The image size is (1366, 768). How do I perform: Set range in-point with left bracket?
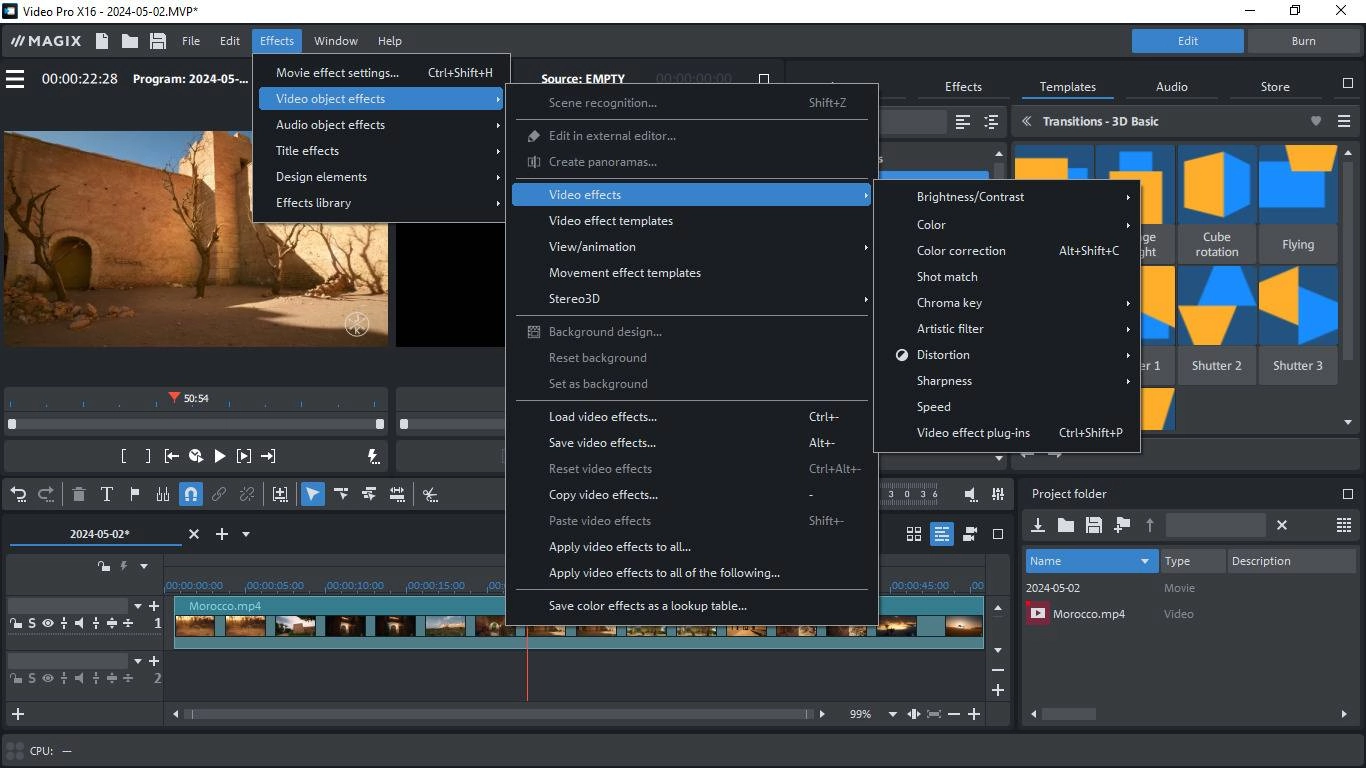coord(123,456)
